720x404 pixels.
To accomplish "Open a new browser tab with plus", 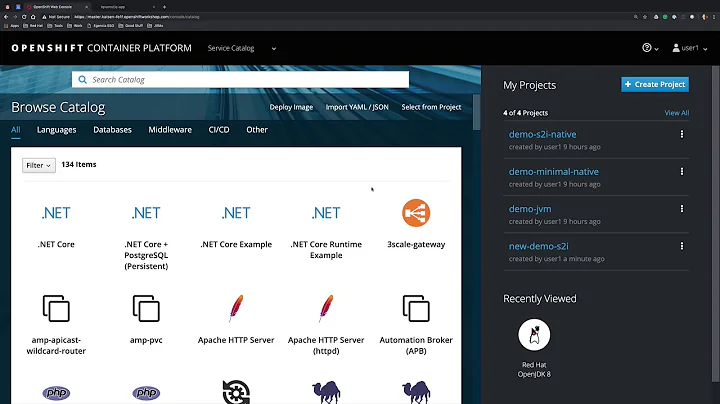I will click(164, 7).
